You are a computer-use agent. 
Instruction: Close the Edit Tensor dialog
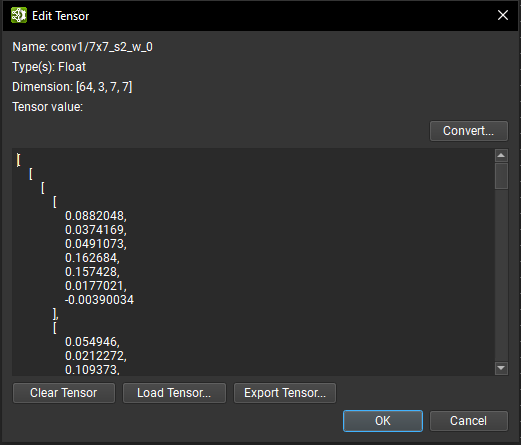[x=503, y=15]
